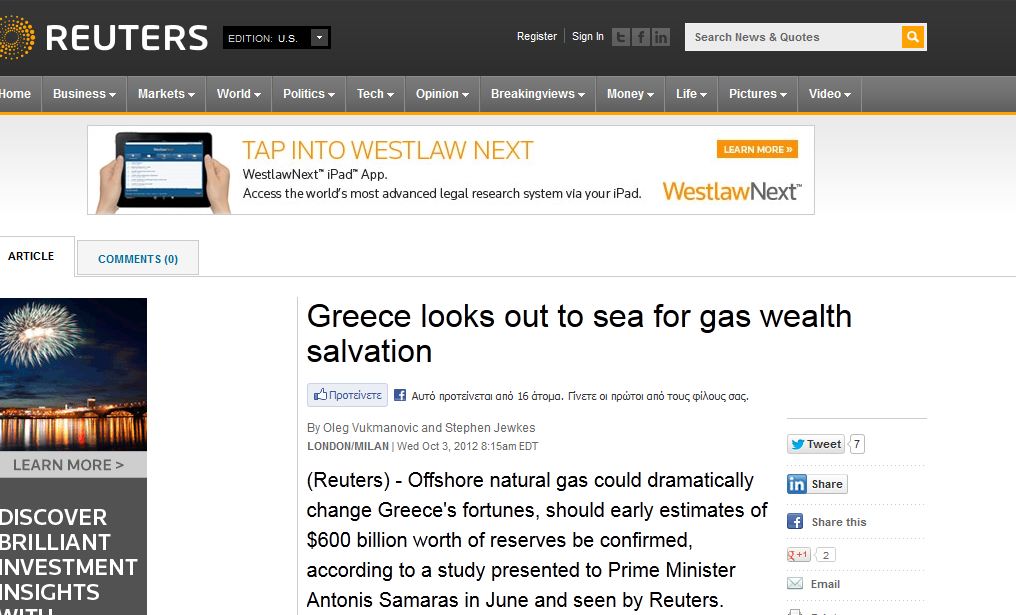Click the Search News & Quotes field
The height and width of the screenshot is (615, 1016).
(793, 37)
